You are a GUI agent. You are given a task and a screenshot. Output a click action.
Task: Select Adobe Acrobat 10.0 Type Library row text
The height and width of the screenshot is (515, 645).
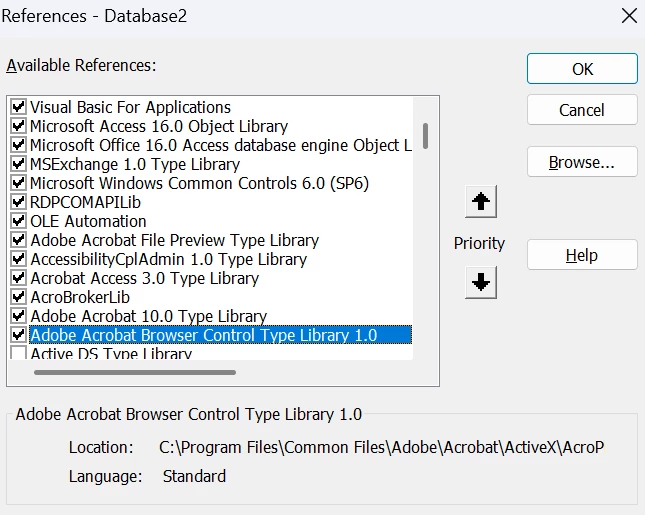[148, 316]
